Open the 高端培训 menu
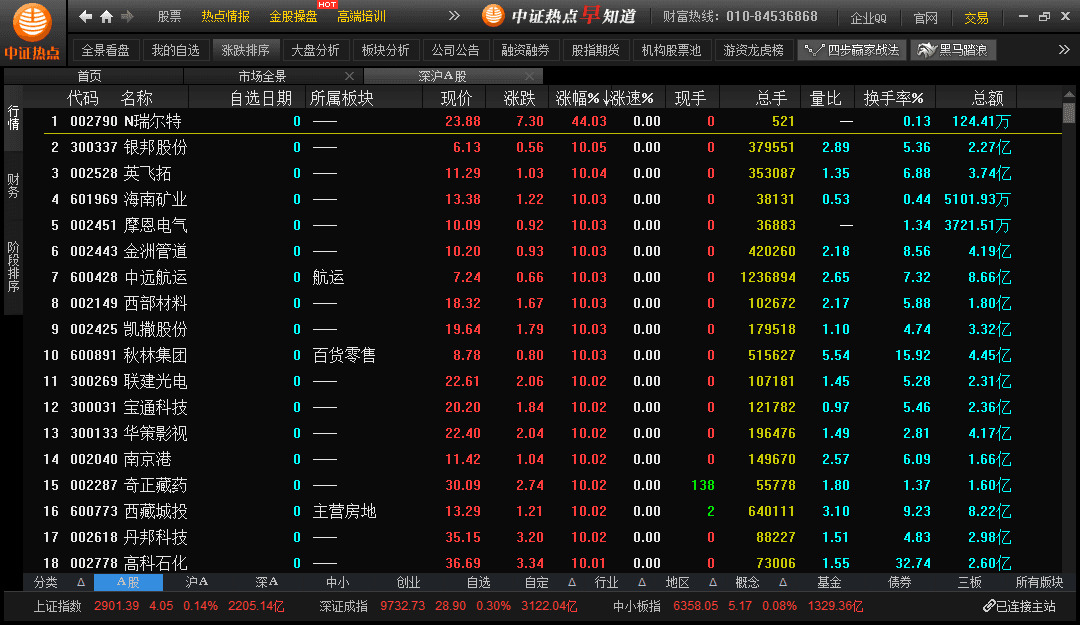Image resolution: width=1080 pixels, height=625 pixels. coord(362,17)
